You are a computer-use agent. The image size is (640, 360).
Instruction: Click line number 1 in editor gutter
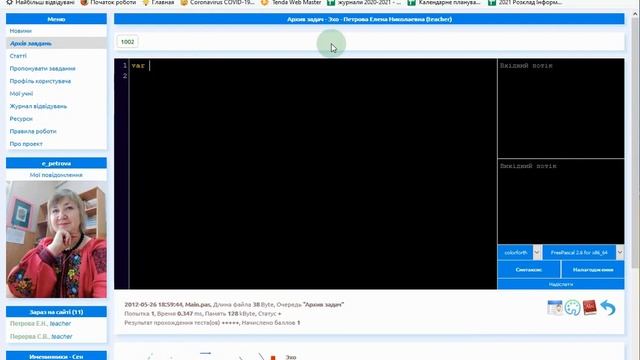coord(124,66)
